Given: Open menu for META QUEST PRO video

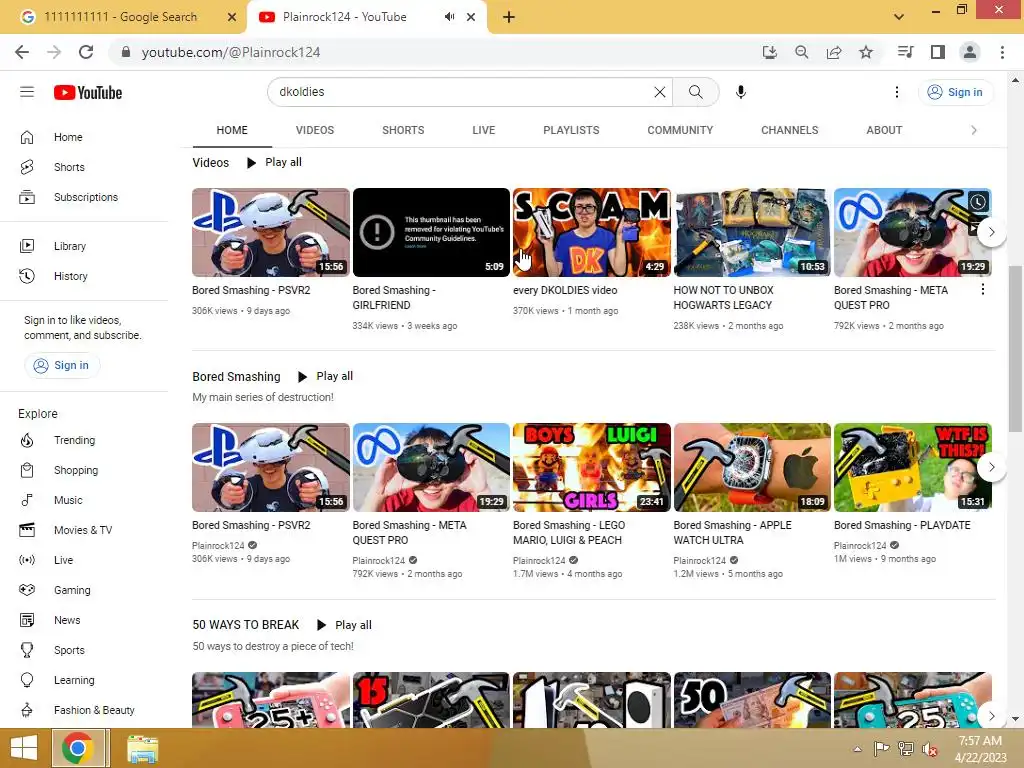Looking at the screenshot, I should click(983, 289).
